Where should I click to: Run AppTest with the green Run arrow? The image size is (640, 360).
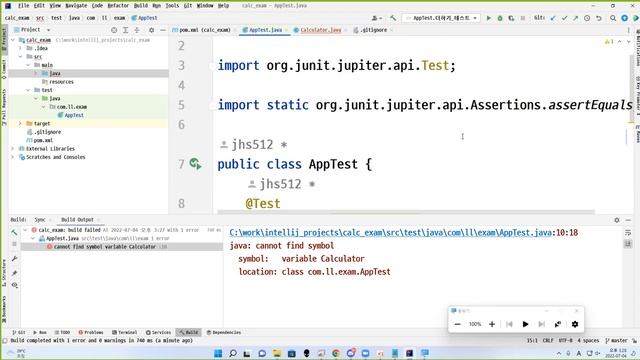[x=489, y=18]
